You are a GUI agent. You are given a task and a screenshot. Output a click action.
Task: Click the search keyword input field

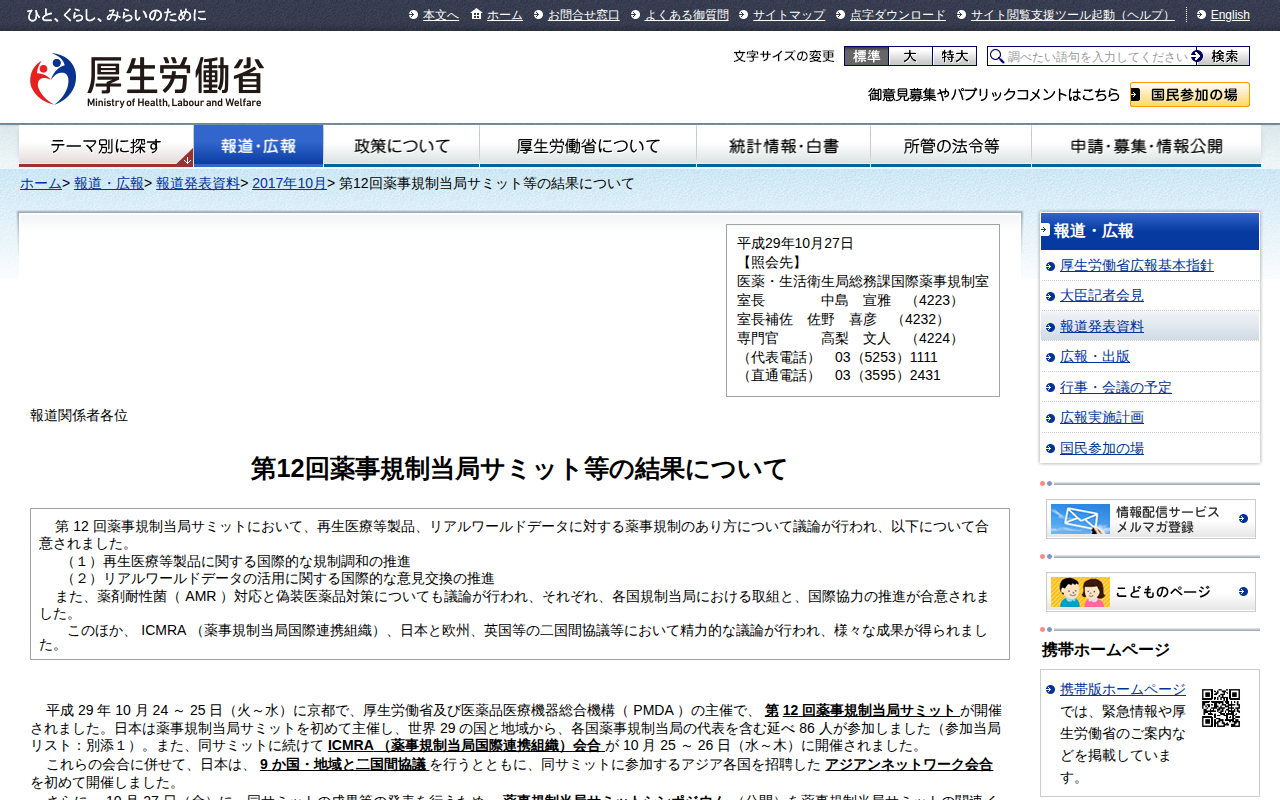1097,56
